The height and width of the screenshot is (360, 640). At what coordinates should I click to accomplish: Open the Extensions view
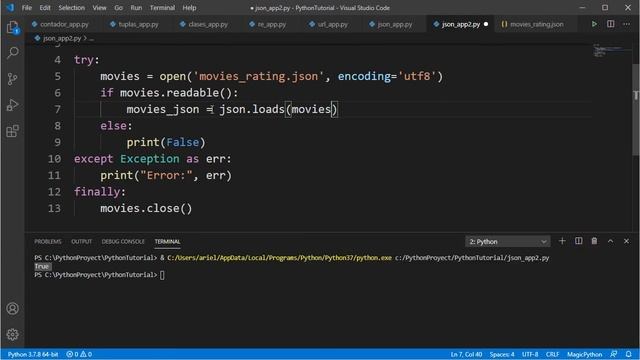click(x=13, y=131)
